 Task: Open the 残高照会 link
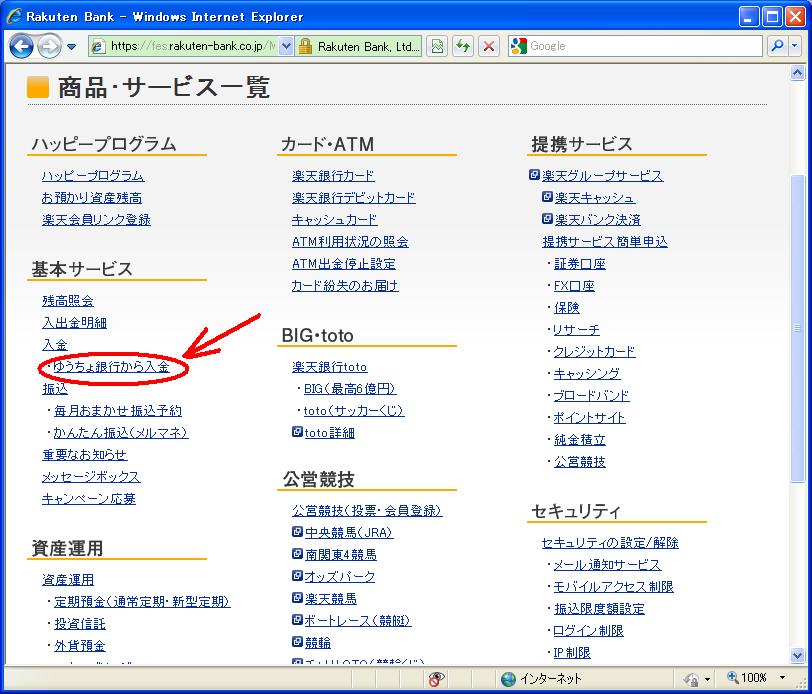(x=68, y=301)
